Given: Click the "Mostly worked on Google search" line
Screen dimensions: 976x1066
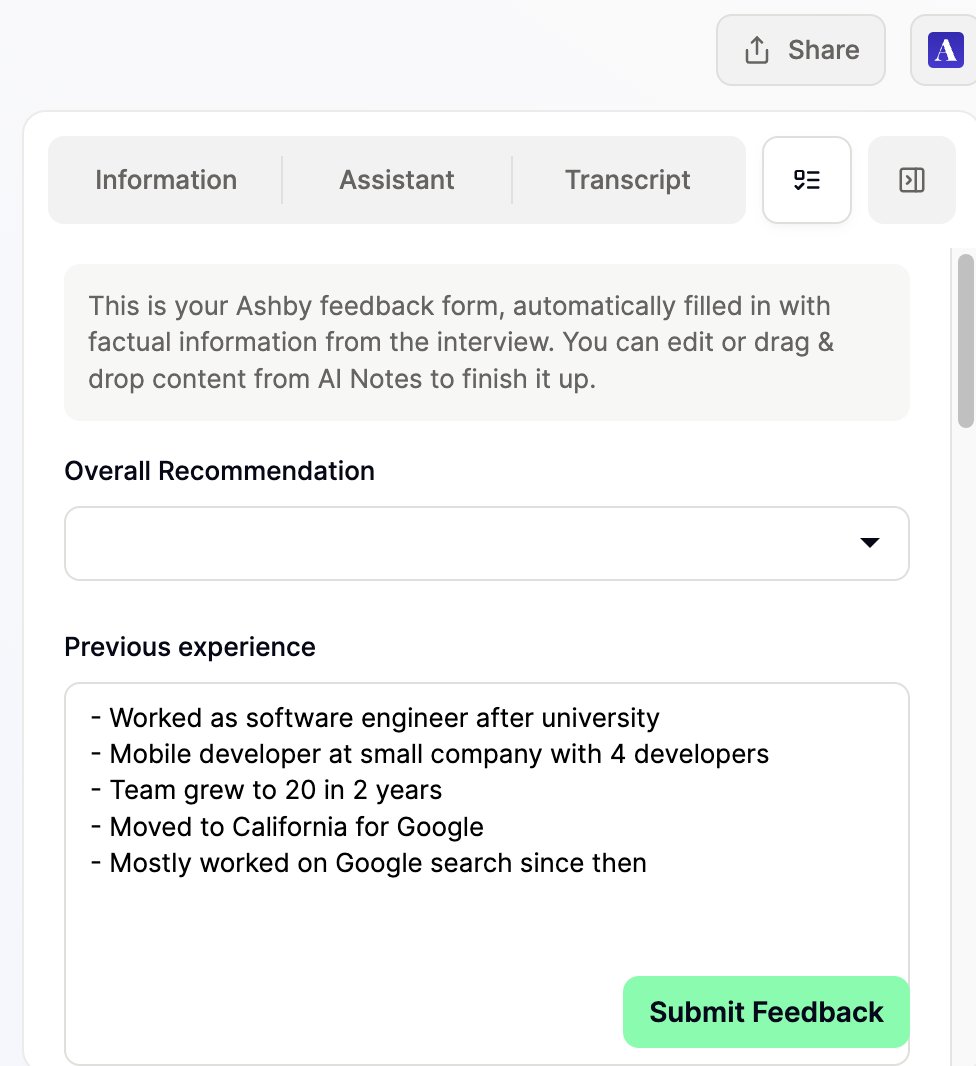Looking at the screenshot, I should click(x=378, y=863).
